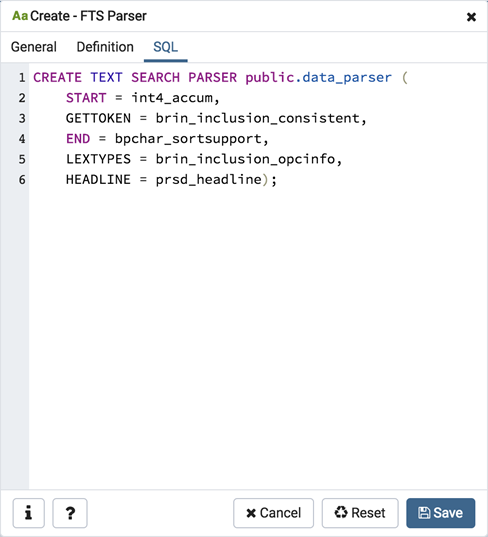
Task: Cancel the FTS Parser creation
Action: pos(273,513)
